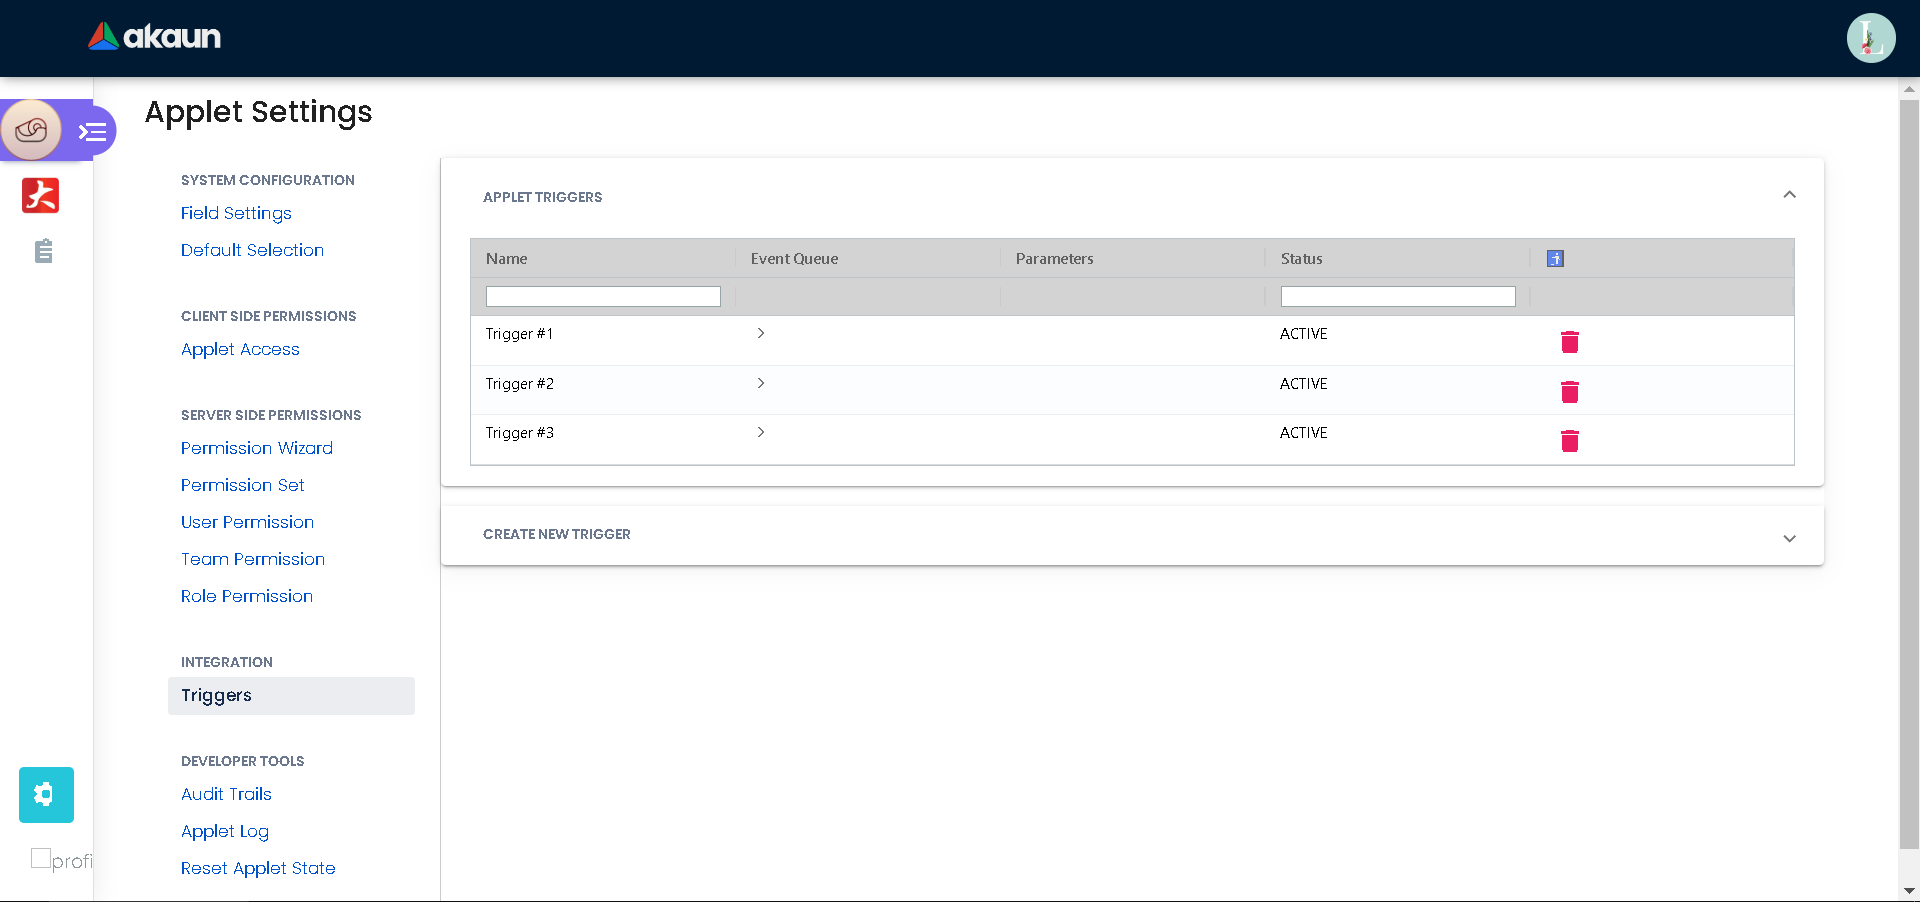The height and width of the screenshot is (902, 1920).
Task: Open the user profile avatar
Action: tap(1871, 38)
